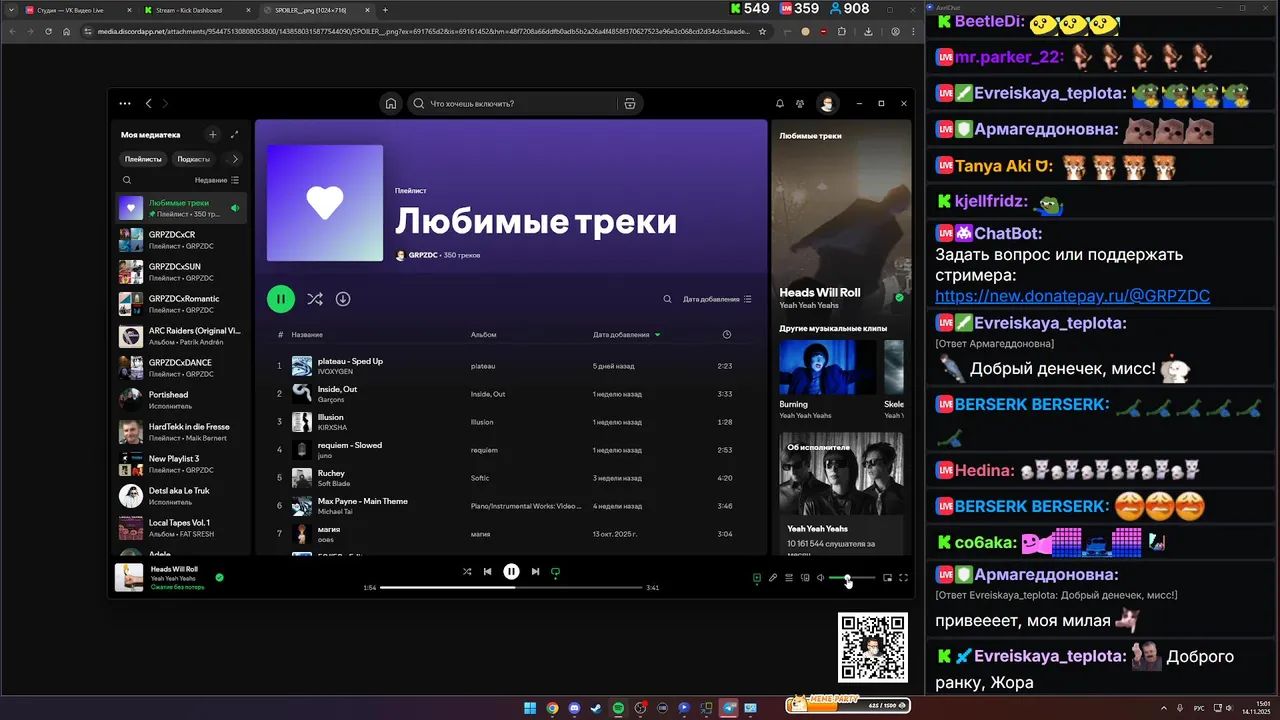1280x720 pixels.
Task: Open the lyrics microphone icon
Action: tap(773, 577)
